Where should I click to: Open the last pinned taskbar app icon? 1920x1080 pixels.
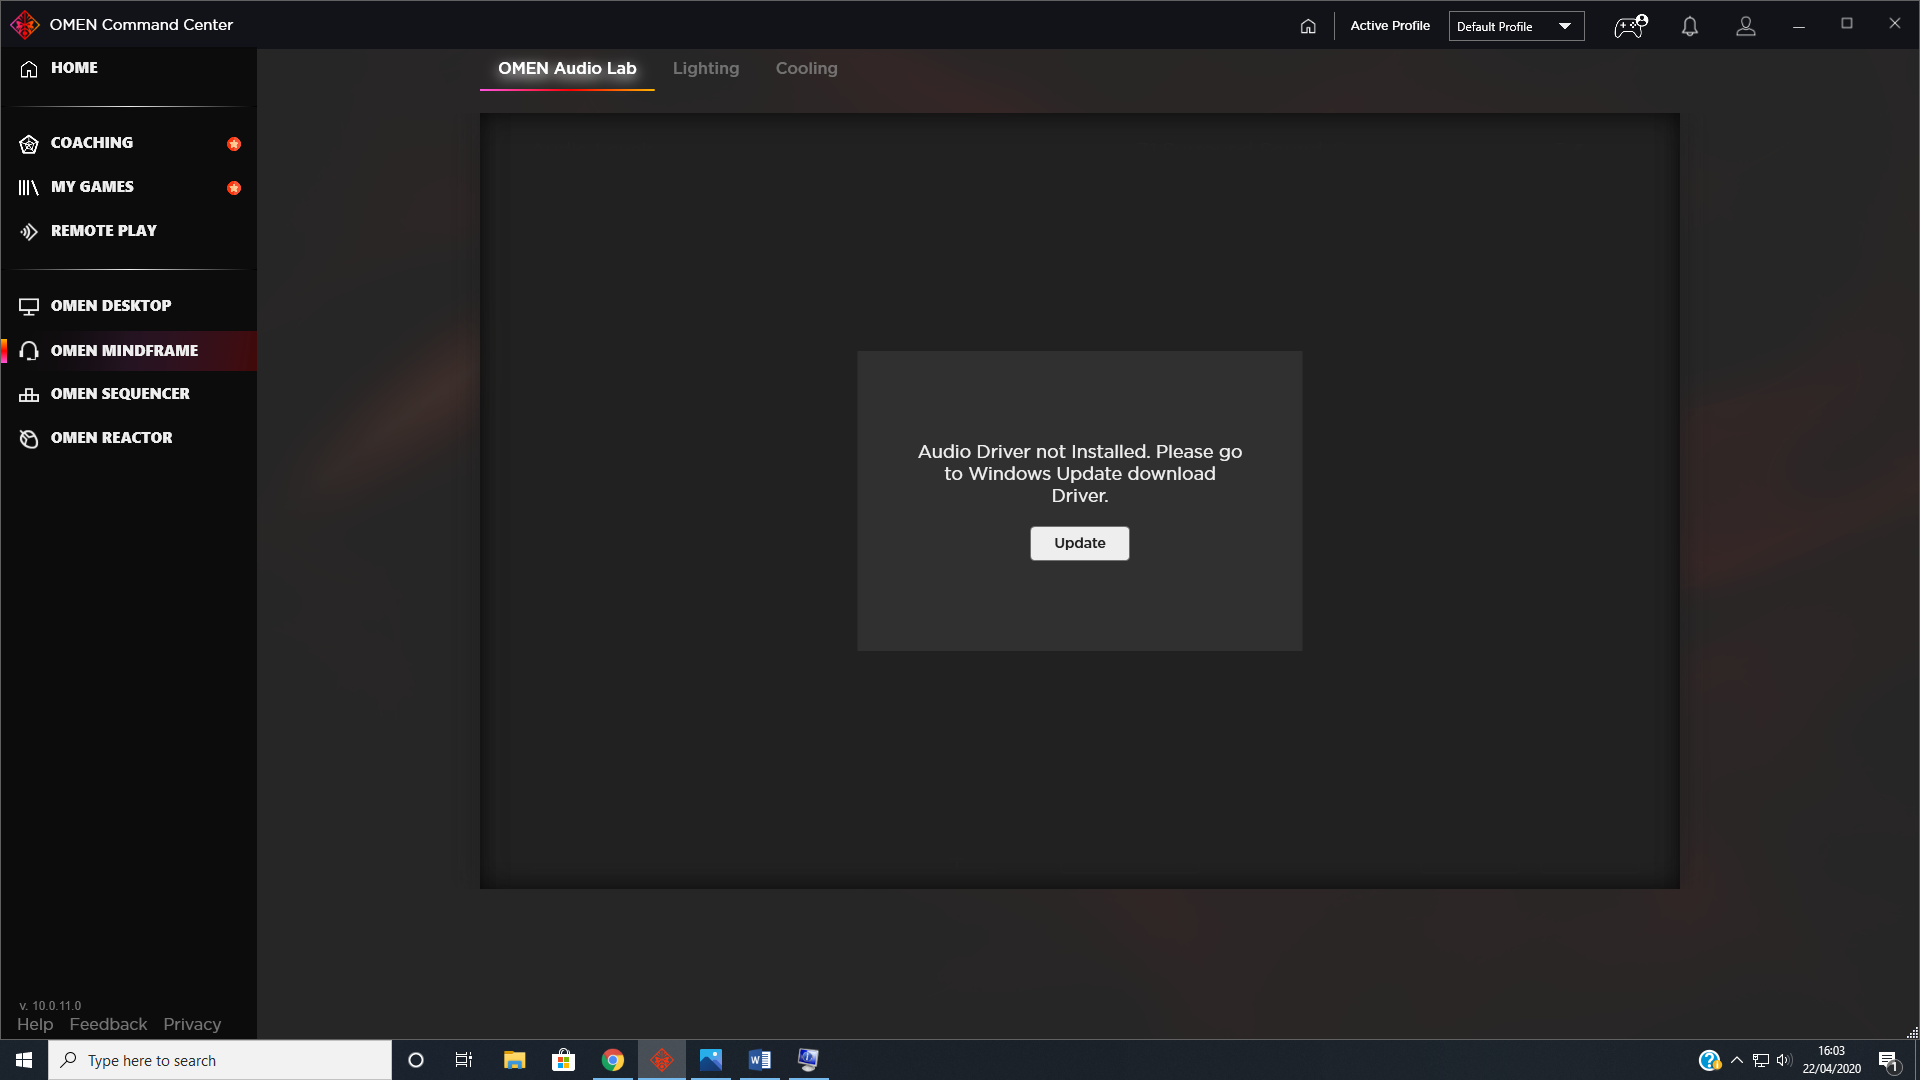pos(808,1060)
